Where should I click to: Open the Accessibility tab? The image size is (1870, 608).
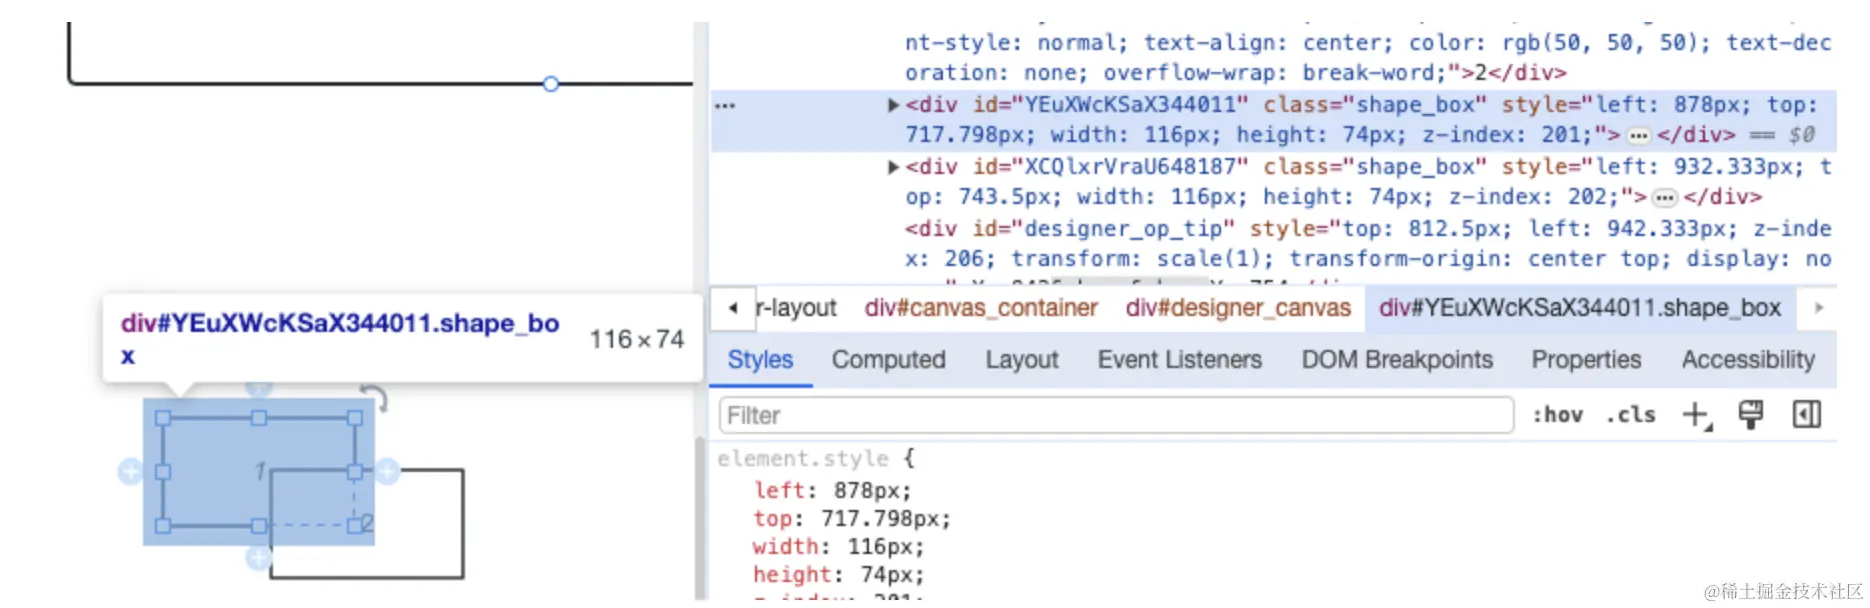pyautogui.click(x=1748, y=360)
